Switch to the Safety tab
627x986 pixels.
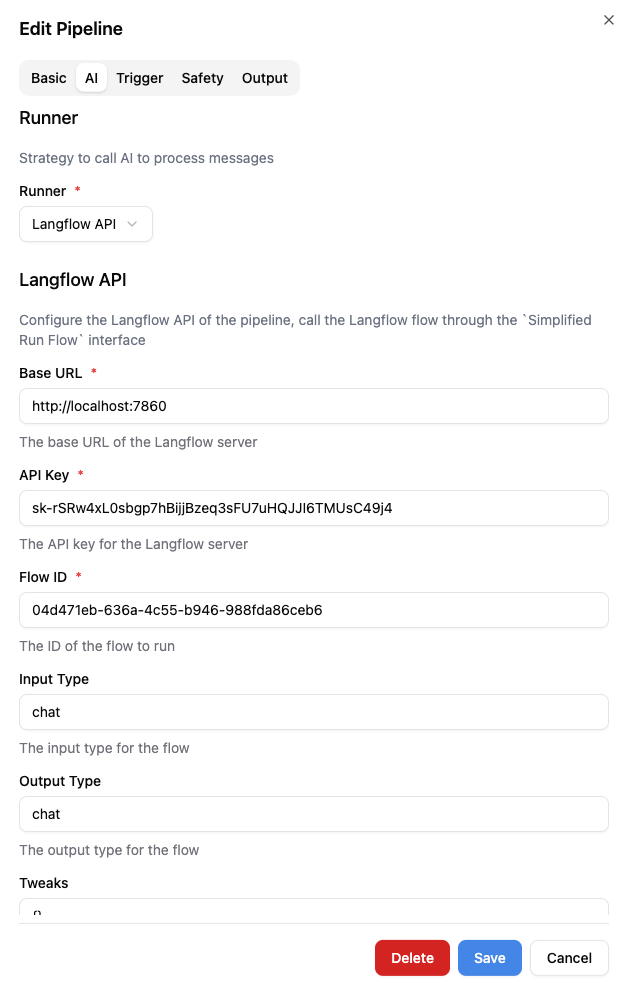(202, 77)
